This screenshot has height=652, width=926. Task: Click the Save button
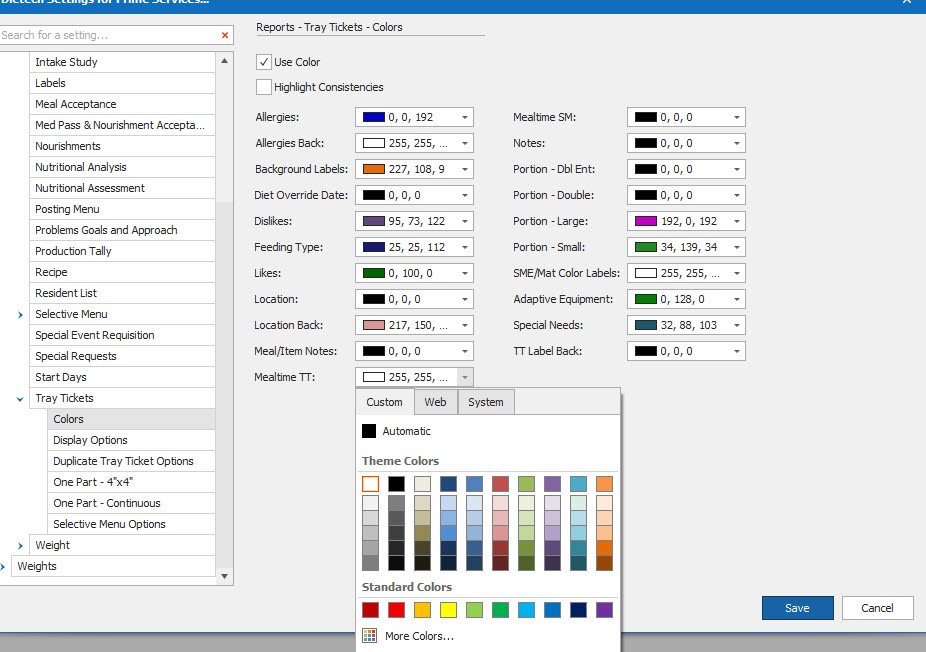(x=797, y=608)
